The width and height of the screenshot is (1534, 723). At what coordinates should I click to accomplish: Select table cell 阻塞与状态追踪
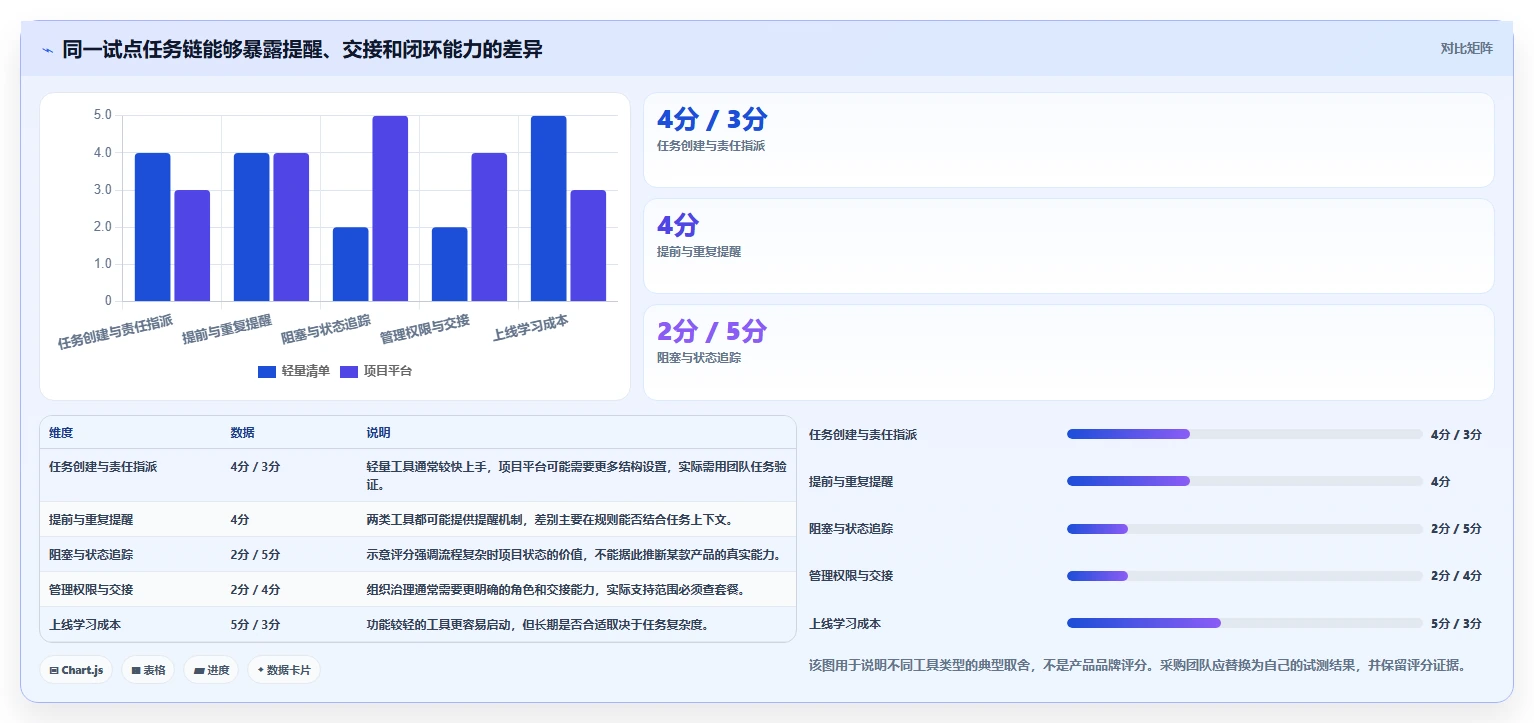point(91,555)
